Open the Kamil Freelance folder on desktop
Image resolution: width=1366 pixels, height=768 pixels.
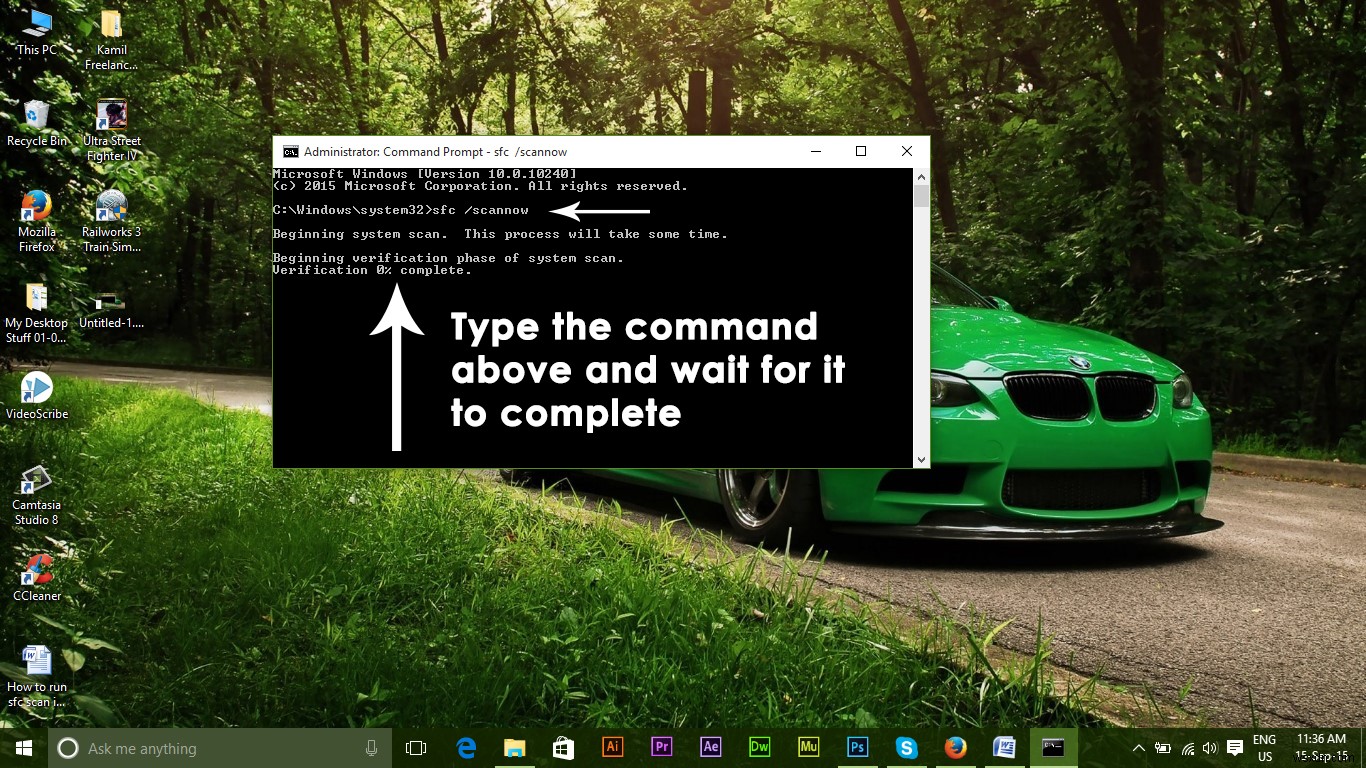[111, 40]
